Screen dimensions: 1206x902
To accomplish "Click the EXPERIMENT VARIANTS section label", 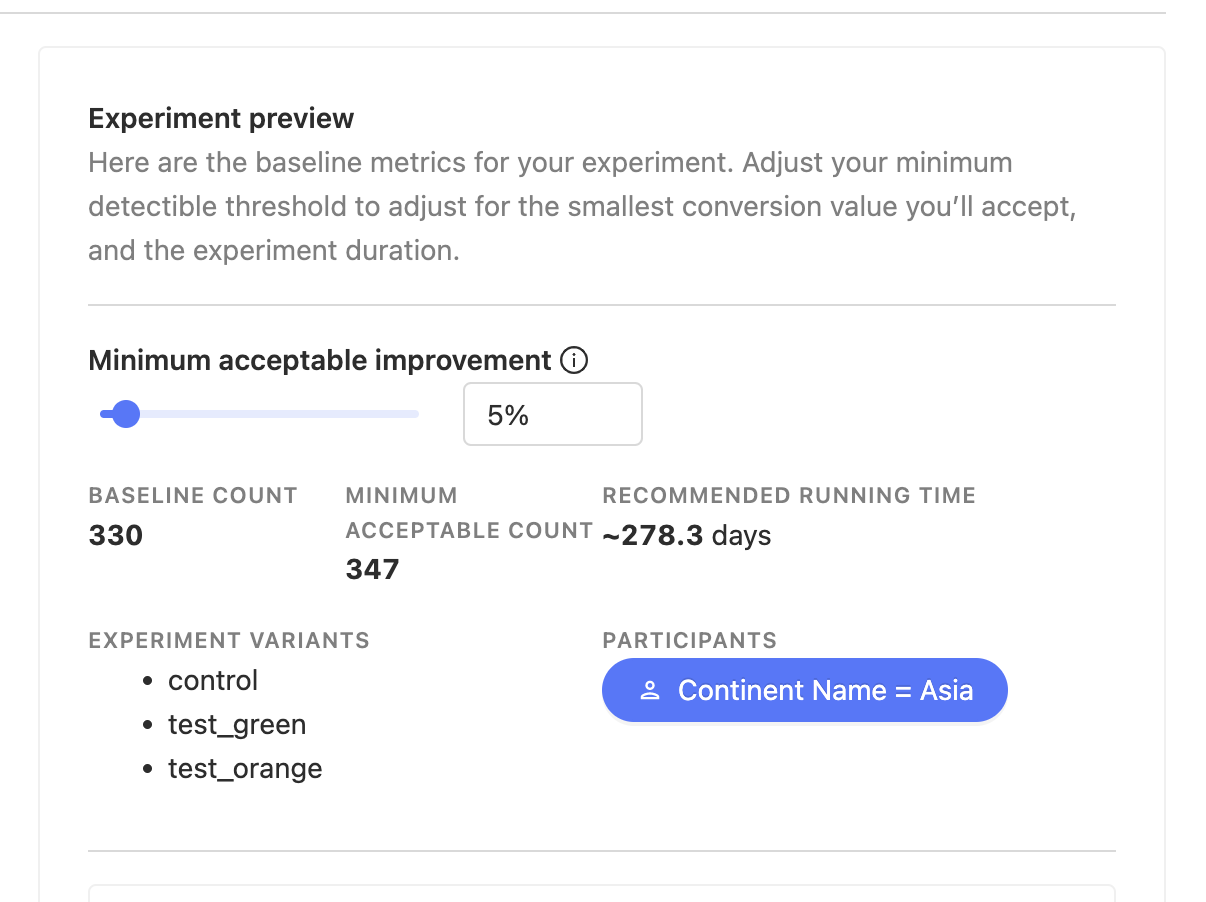I will [x=228, y=640].
